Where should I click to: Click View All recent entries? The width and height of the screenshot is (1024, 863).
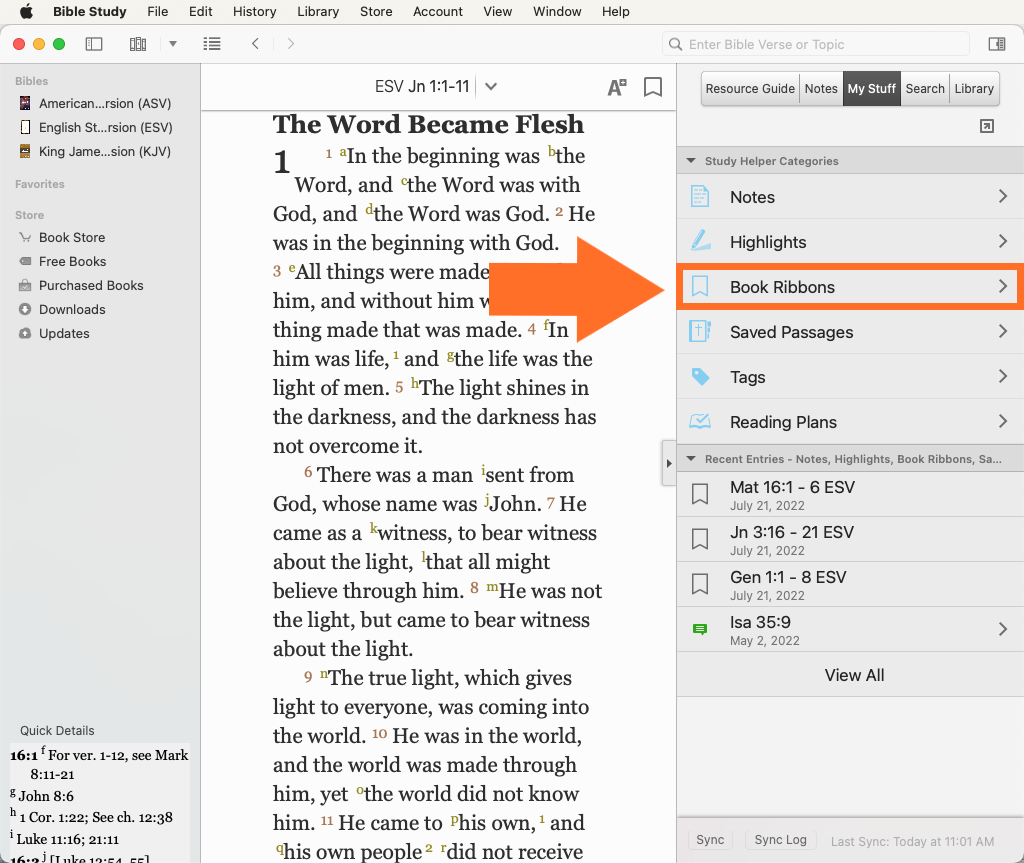(x=854, y=676)
